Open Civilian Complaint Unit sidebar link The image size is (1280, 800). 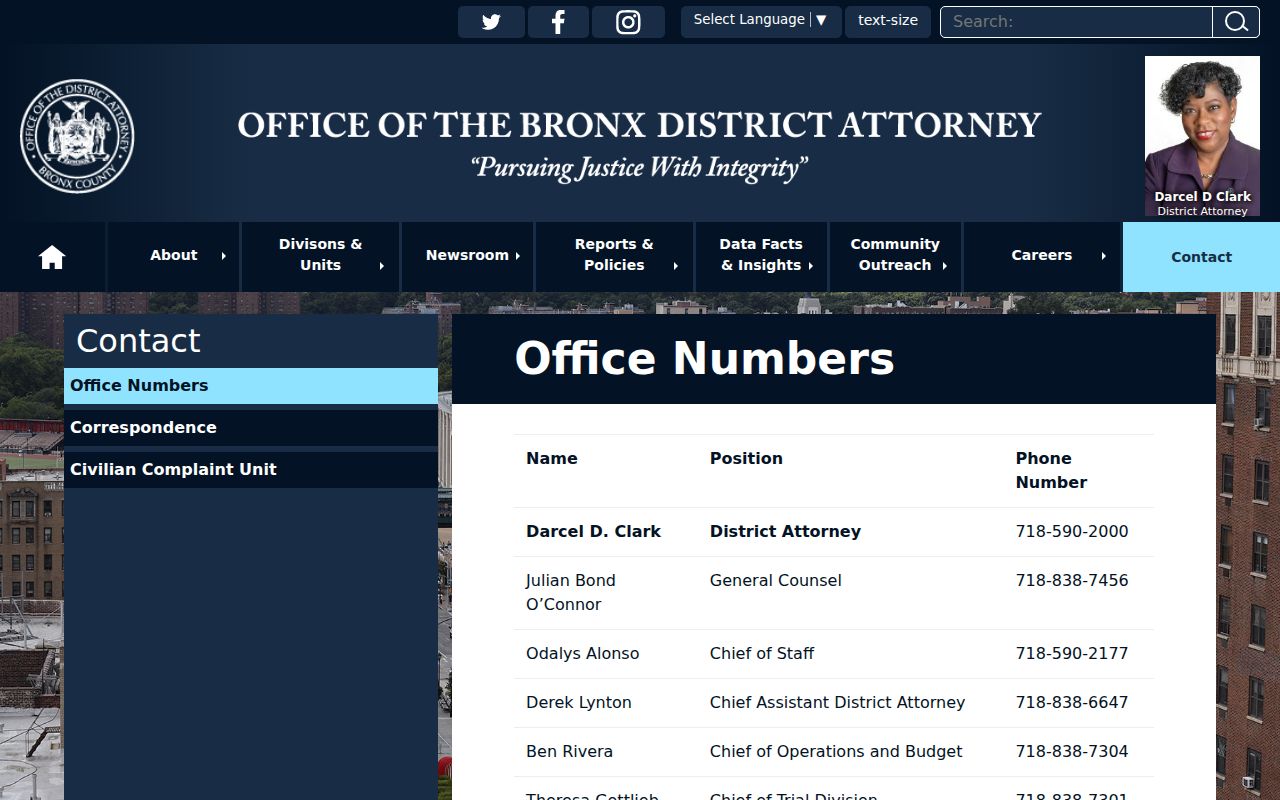[x=251, y=470]
